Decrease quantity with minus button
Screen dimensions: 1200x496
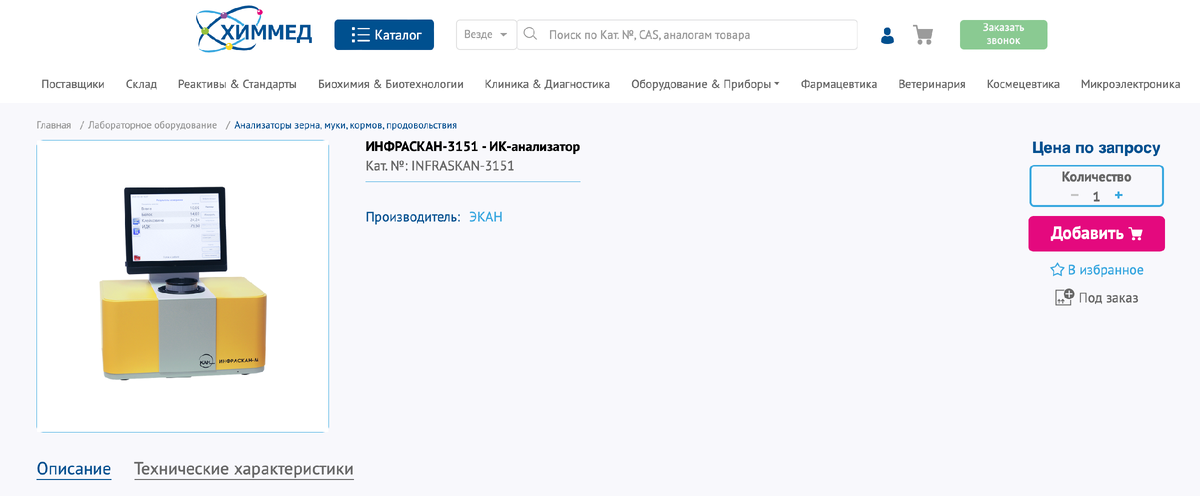click(1075, 195)
